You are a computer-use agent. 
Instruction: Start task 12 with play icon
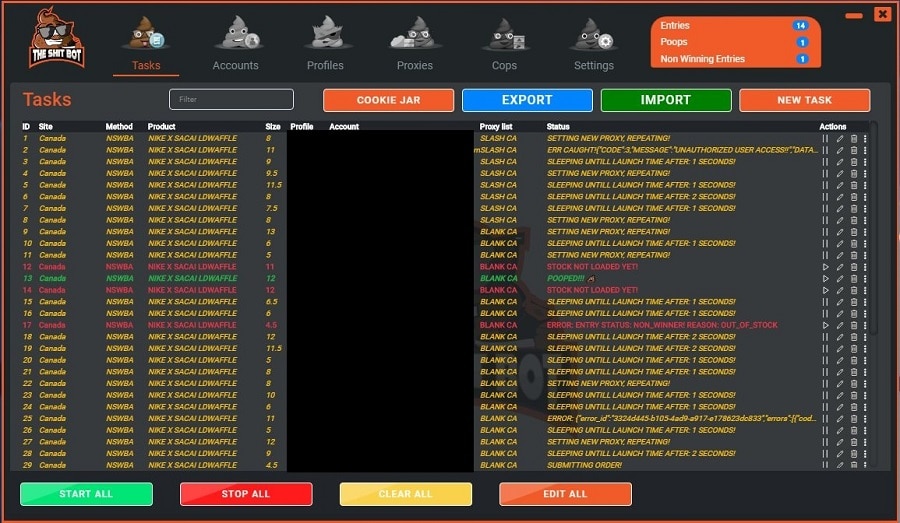coord(825,267)
